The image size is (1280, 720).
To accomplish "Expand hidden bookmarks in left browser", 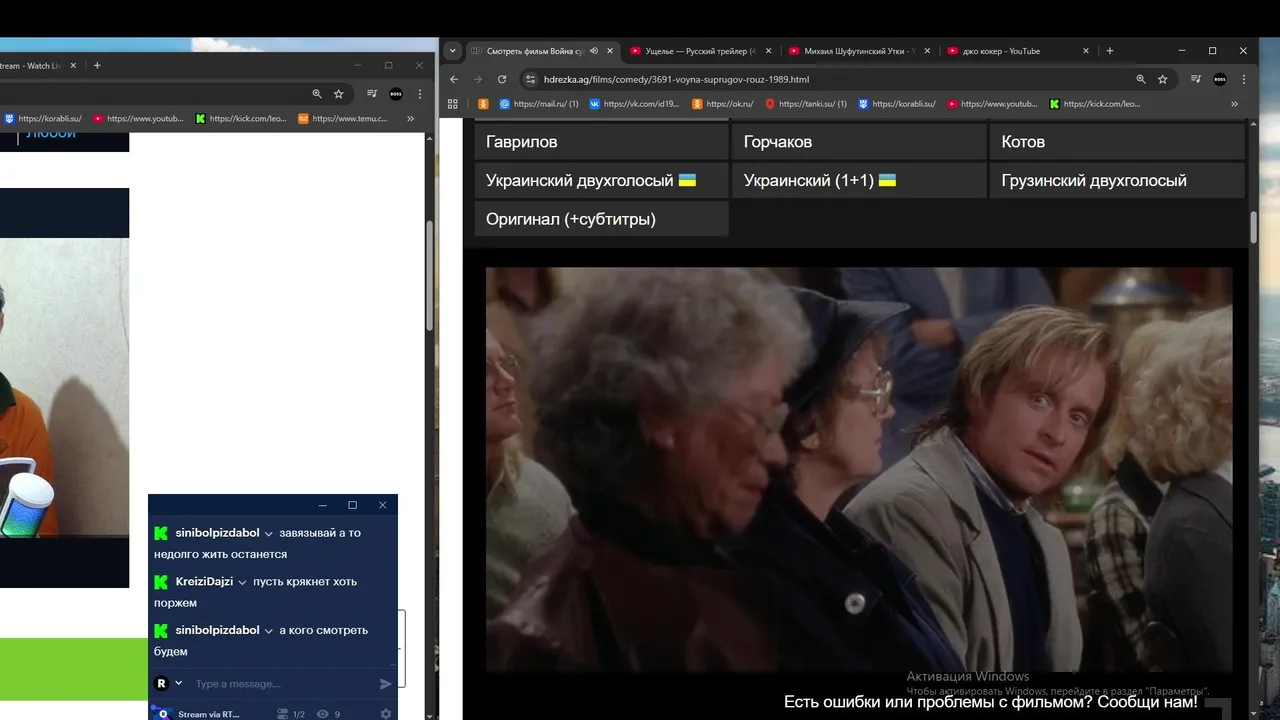I will pyautogui.click(x=410, y=119).
